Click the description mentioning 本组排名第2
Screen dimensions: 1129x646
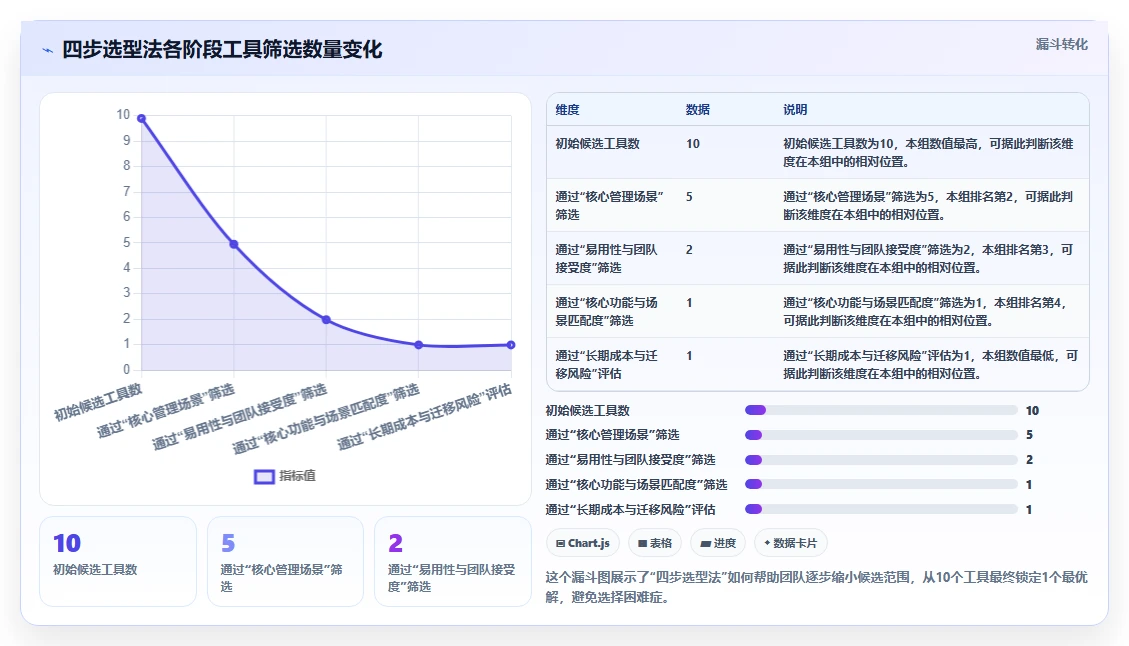[928, 205]
